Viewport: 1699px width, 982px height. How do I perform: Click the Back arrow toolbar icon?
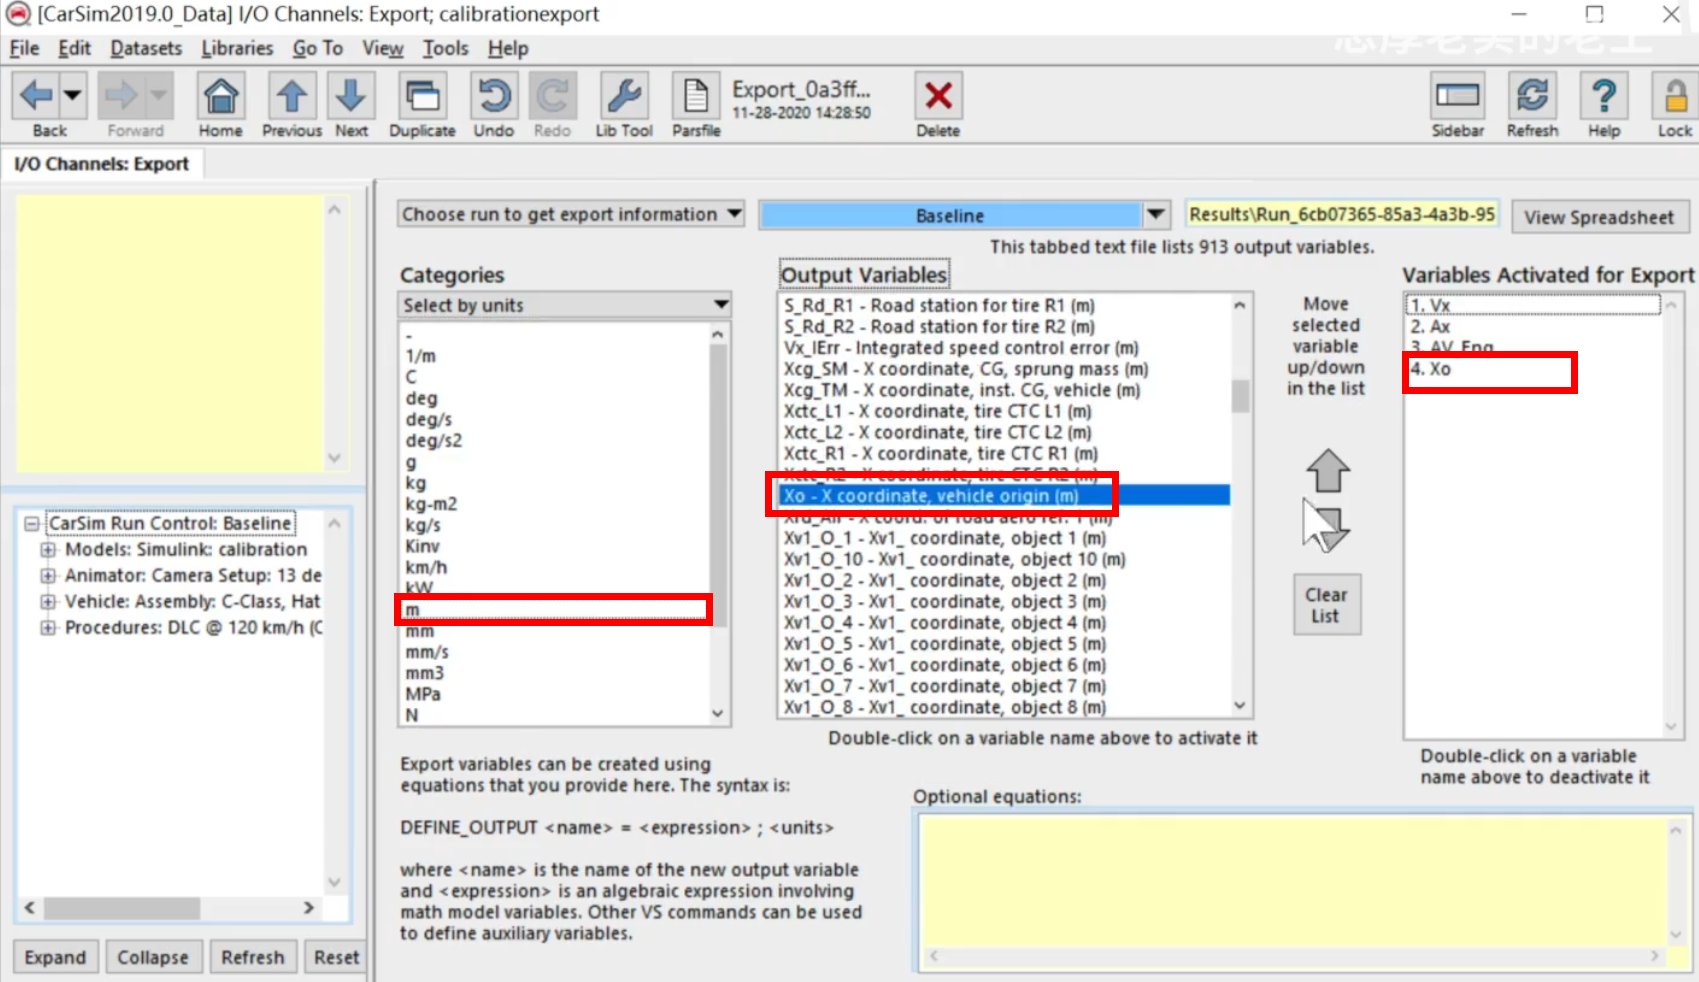[x=36, y=96]
